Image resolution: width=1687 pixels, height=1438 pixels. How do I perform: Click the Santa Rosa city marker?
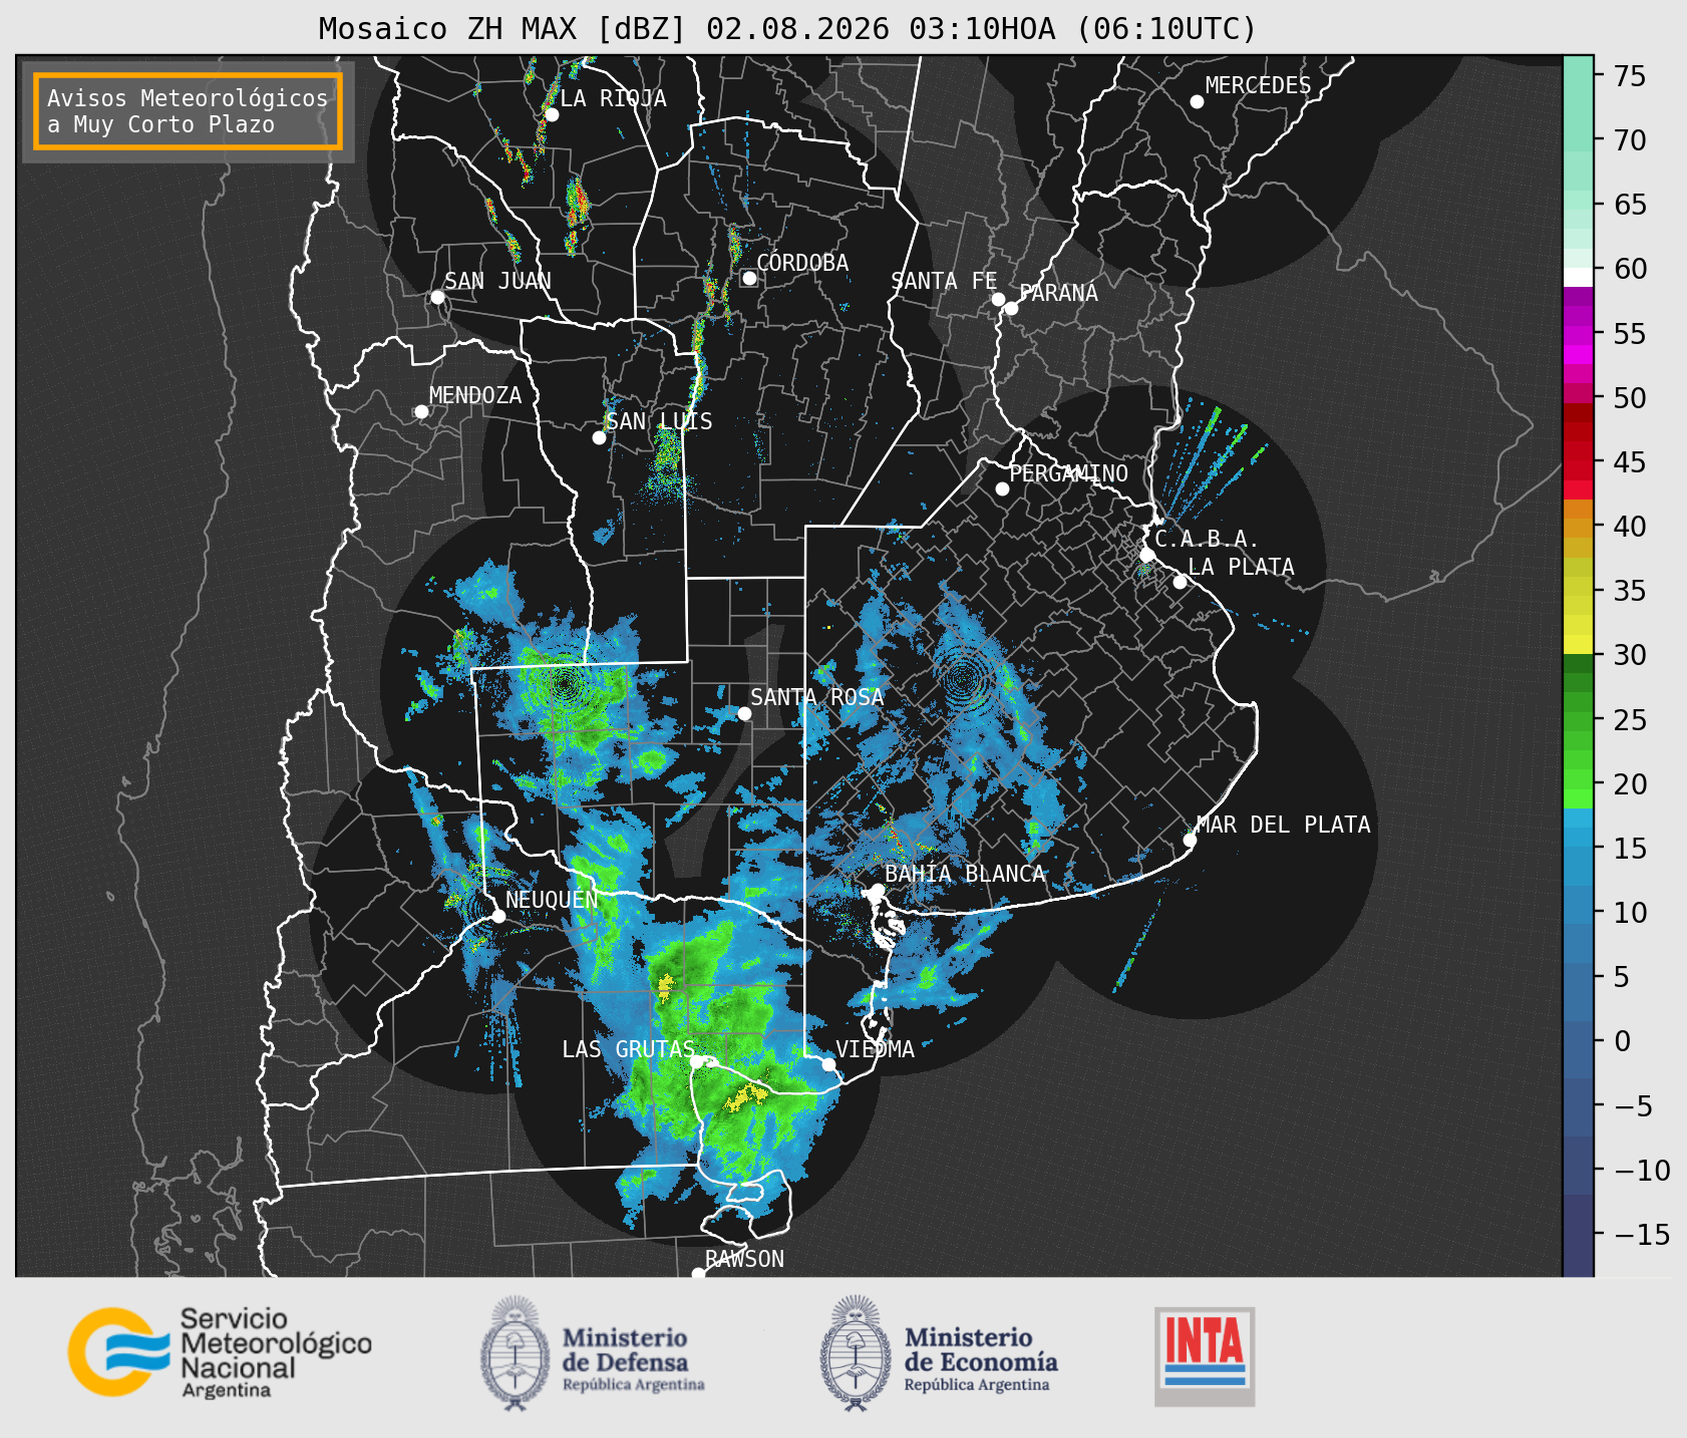coord(744,713)
